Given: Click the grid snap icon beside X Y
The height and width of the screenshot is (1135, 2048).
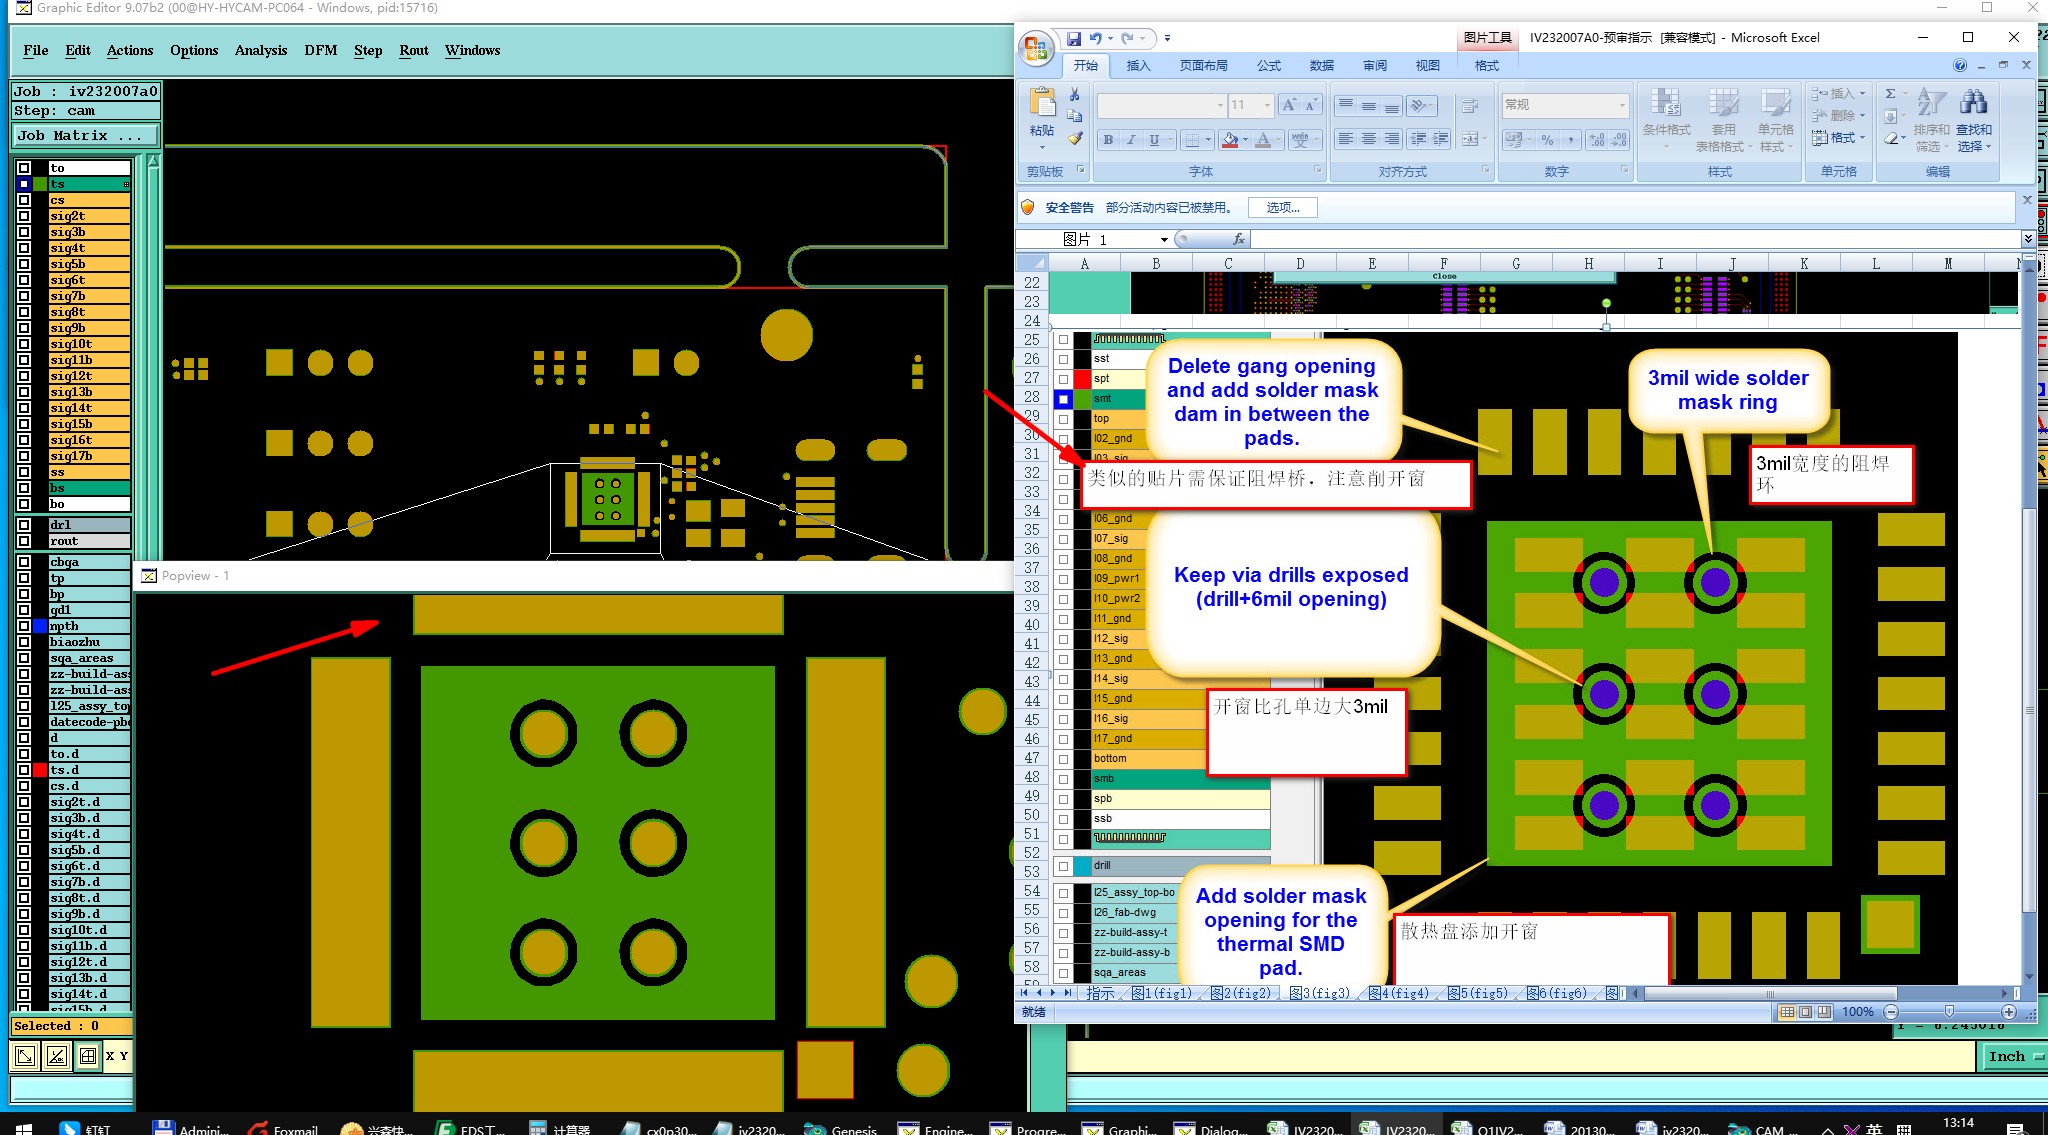Looking at the screenshot, I should pos(88,1056).
